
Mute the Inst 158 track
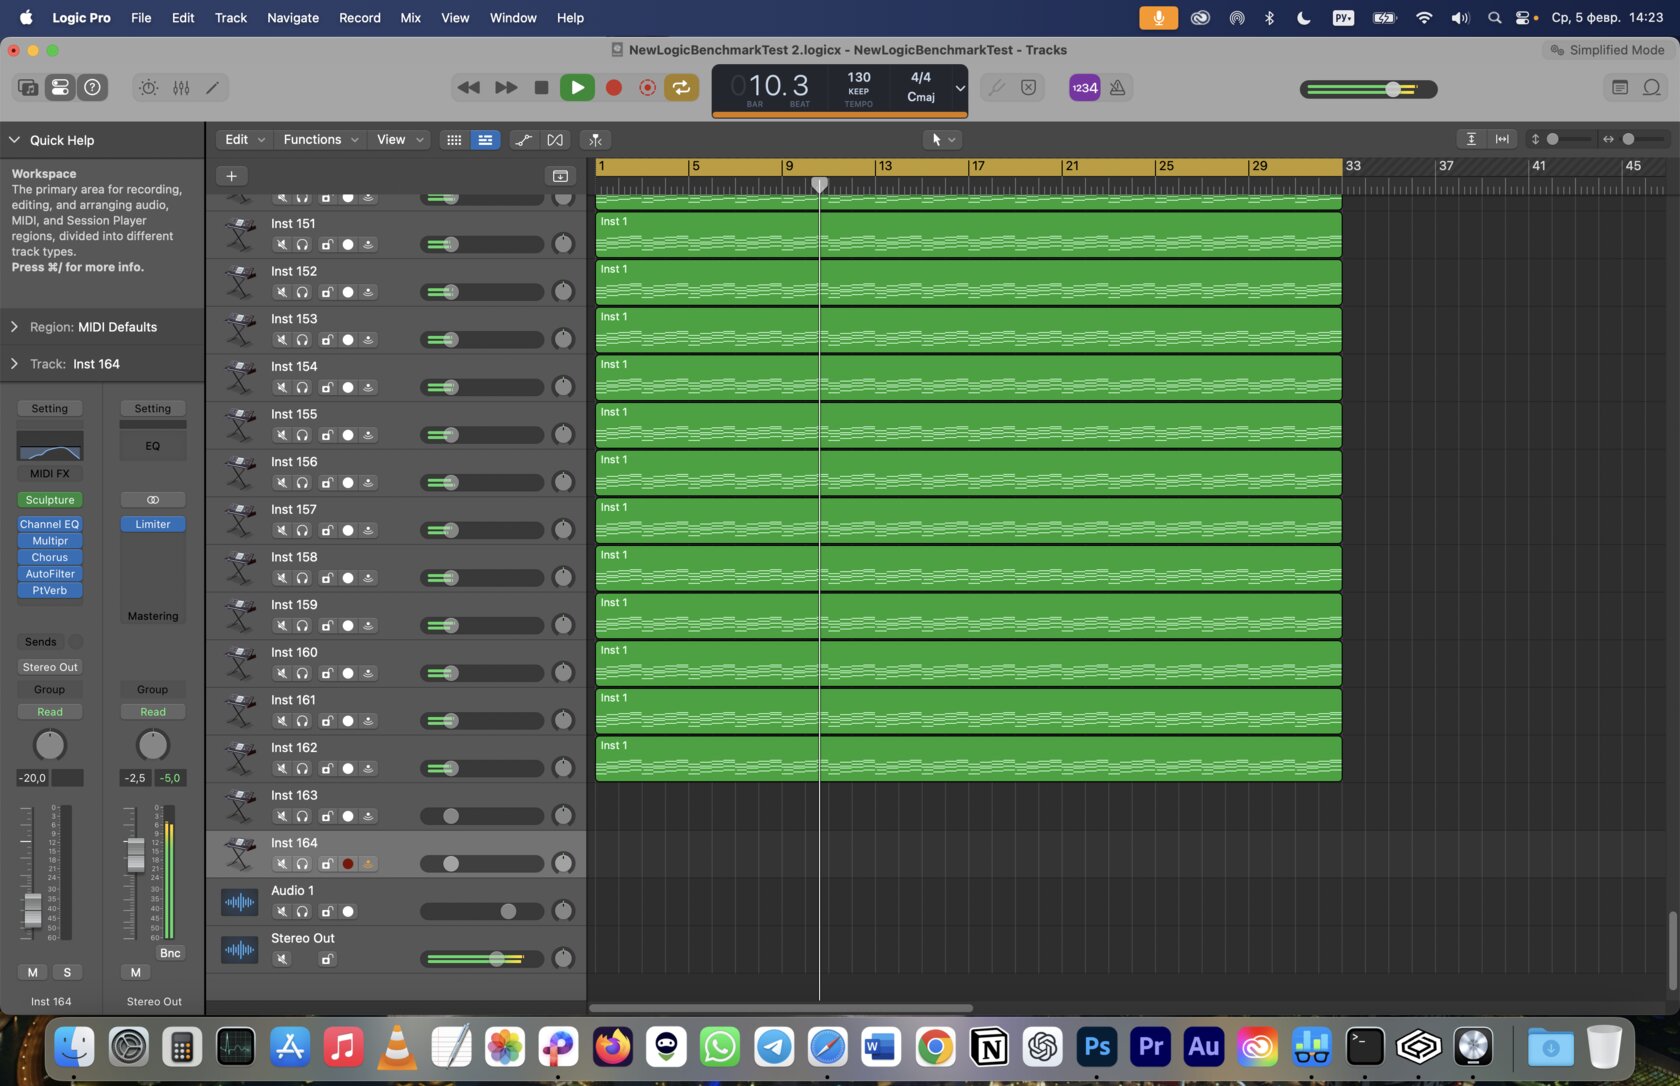click(282, 578)
